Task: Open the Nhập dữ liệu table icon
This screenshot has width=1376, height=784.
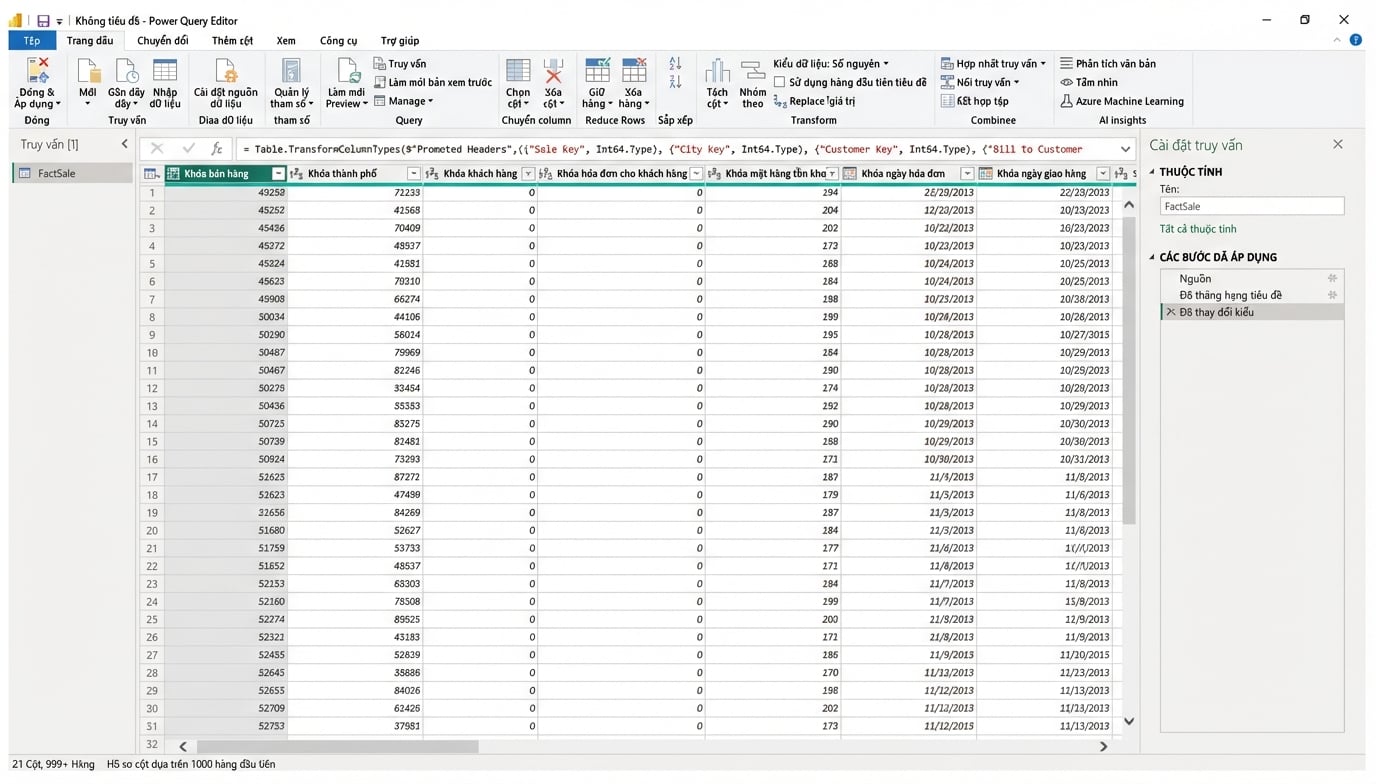Action: click(x=165, y=72)
